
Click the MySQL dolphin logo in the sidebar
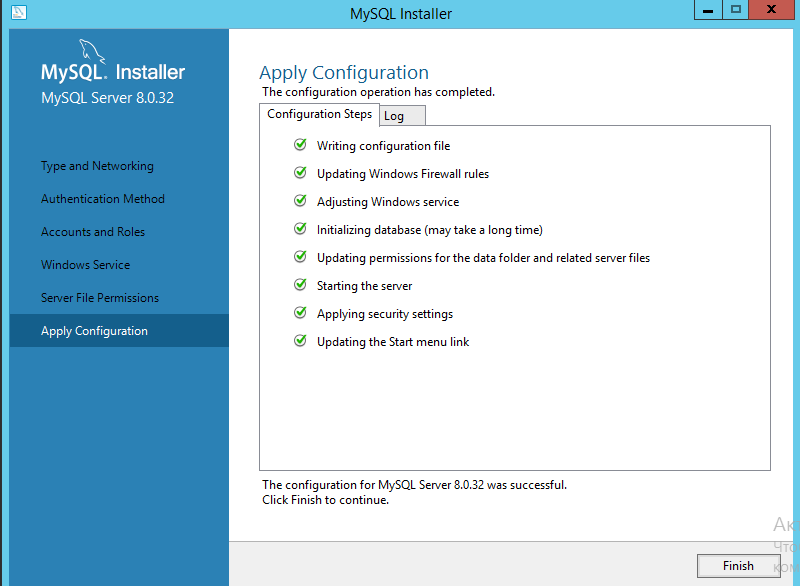click(x=92, y=51)
